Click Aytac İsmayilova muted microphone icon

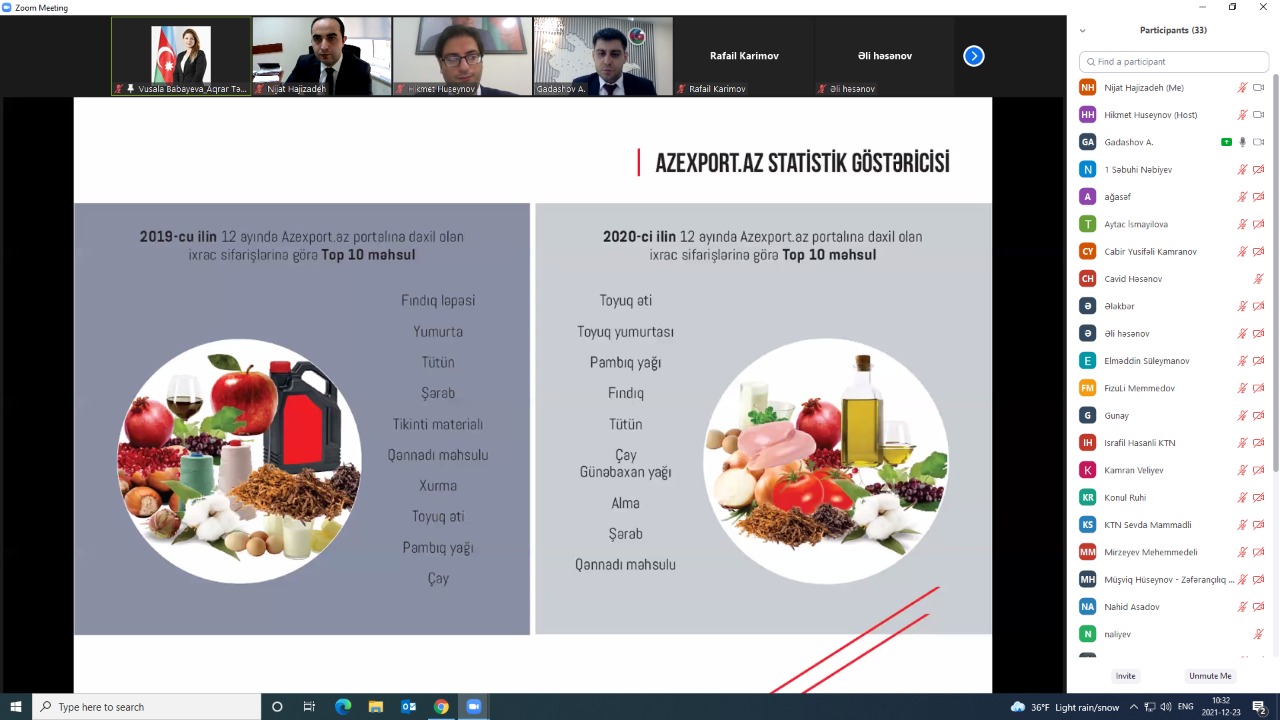coord(1243,224)
